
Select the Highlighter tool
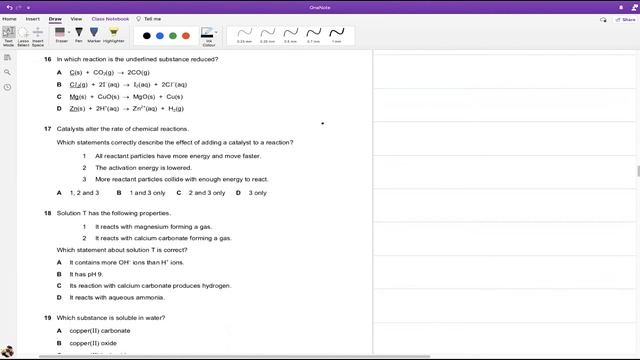113,35
